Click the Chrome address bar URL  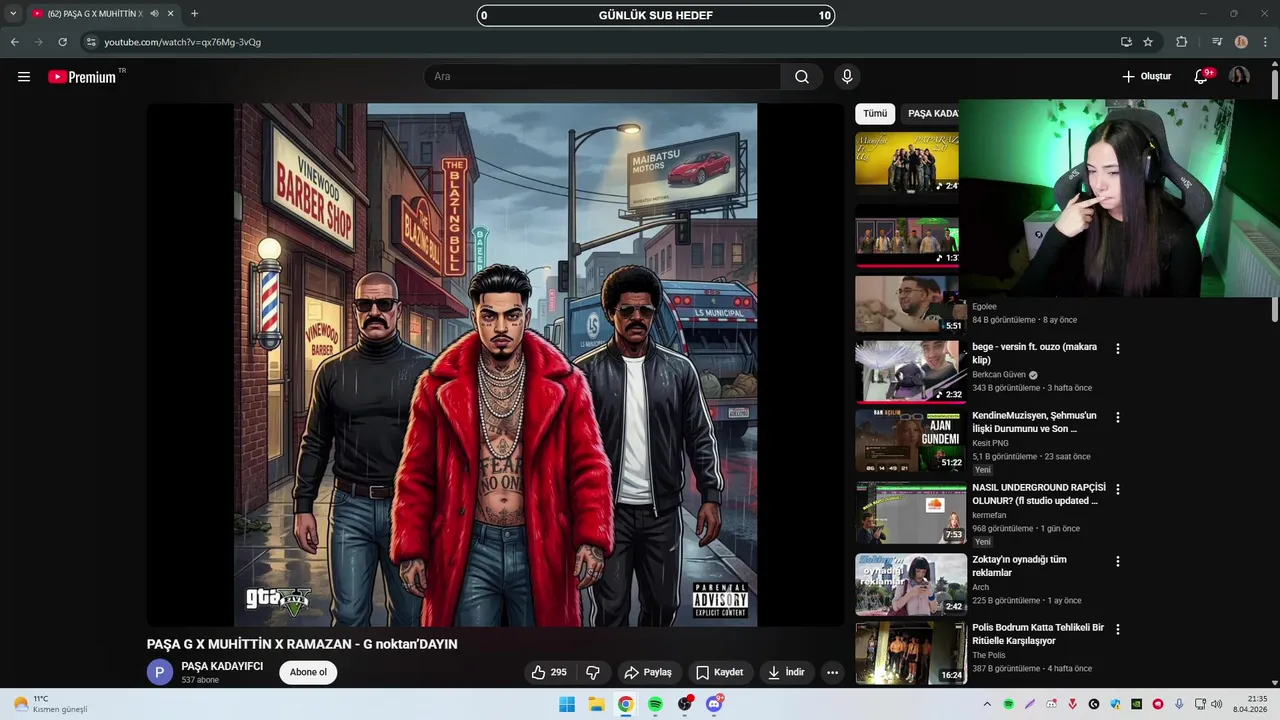[x=182, y=42]
